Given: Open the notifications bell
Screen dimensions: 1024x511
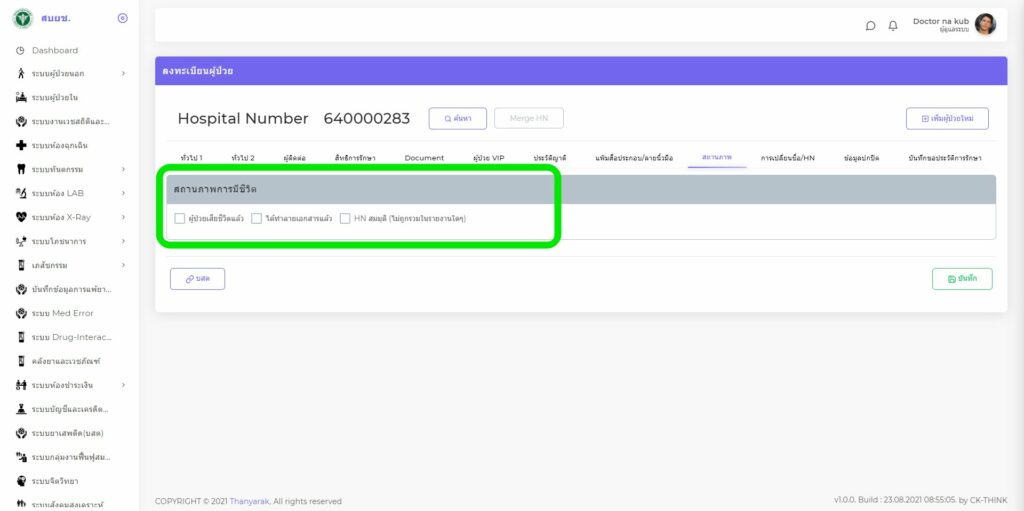Looking at the screenshot, I should pos(893,25).
